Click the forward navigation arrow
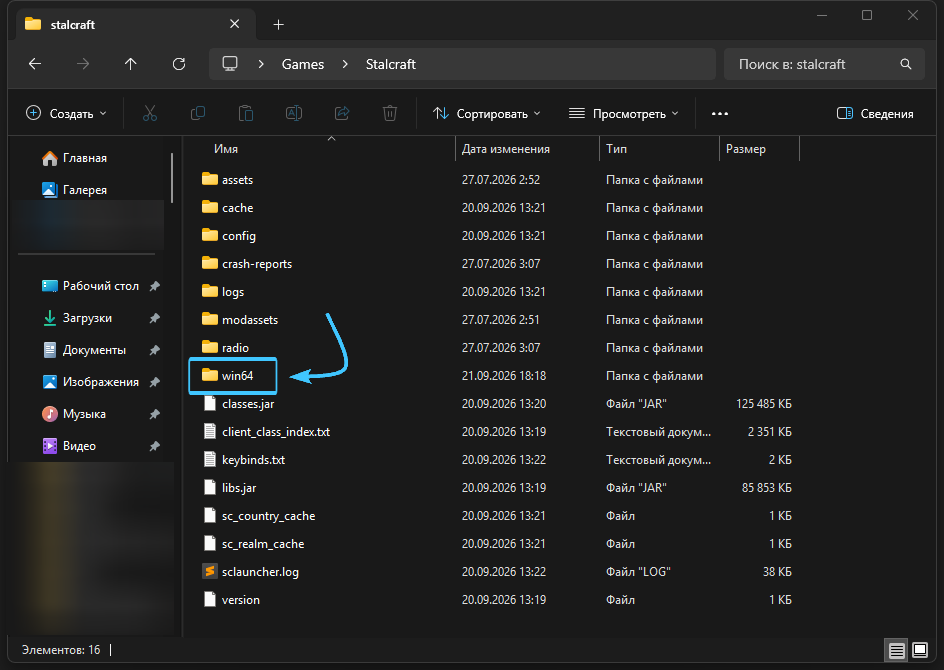The image size is (944, 670). 83,64
